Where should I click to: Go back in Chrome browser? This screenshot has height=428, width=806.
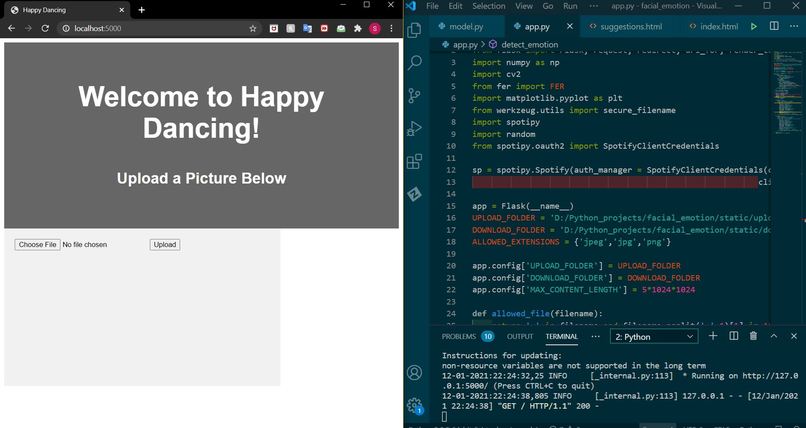point(11,29)
